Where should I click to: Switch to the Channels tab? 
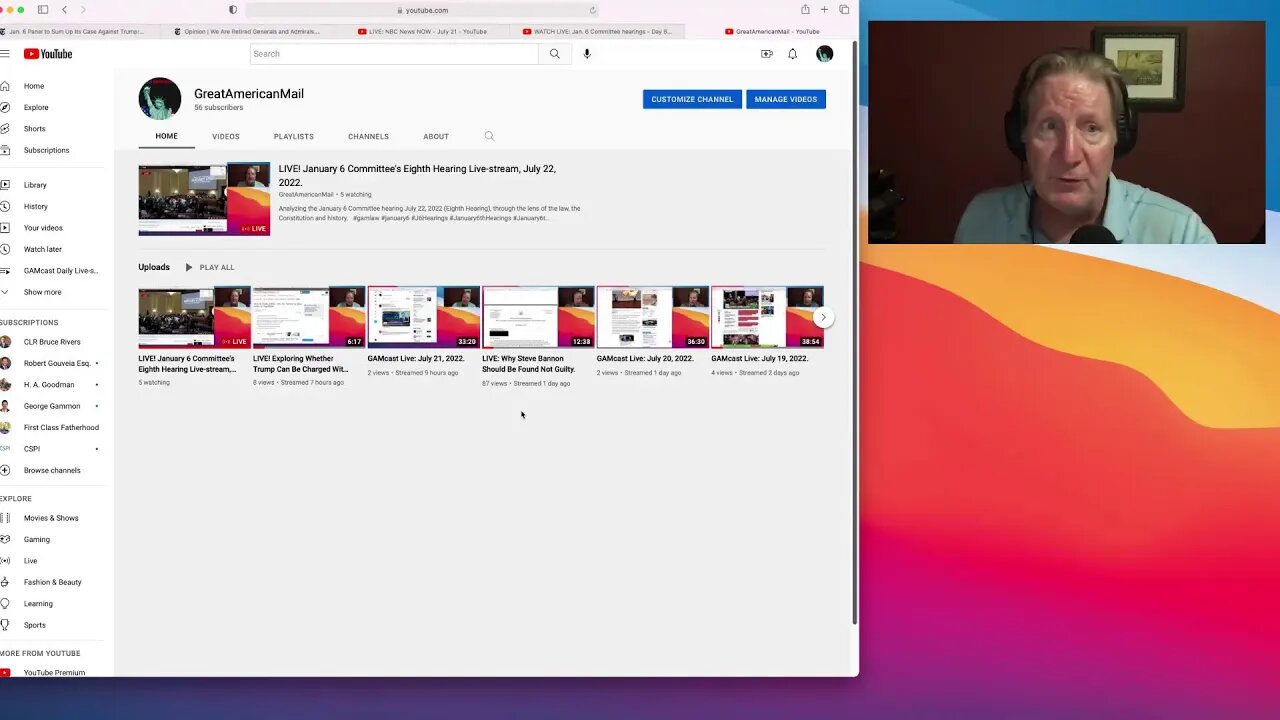click(x=368, y=136)
